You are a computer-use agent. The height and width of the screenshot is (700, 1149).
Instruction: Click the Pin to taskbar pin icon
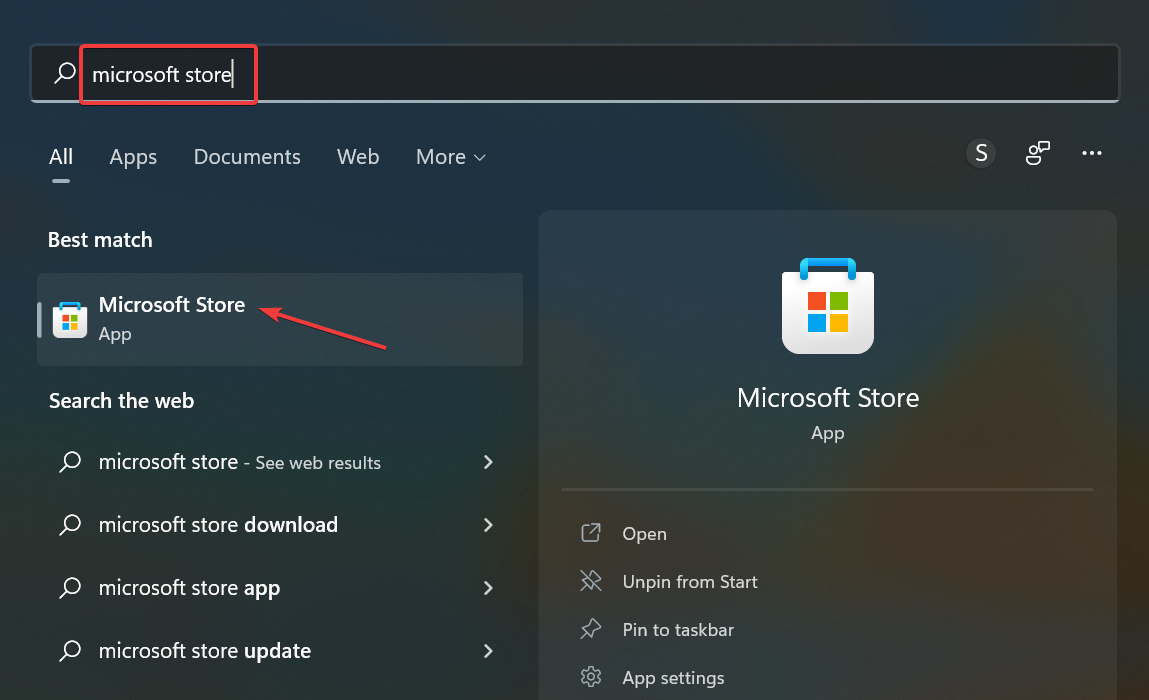(x=591, y=629)
